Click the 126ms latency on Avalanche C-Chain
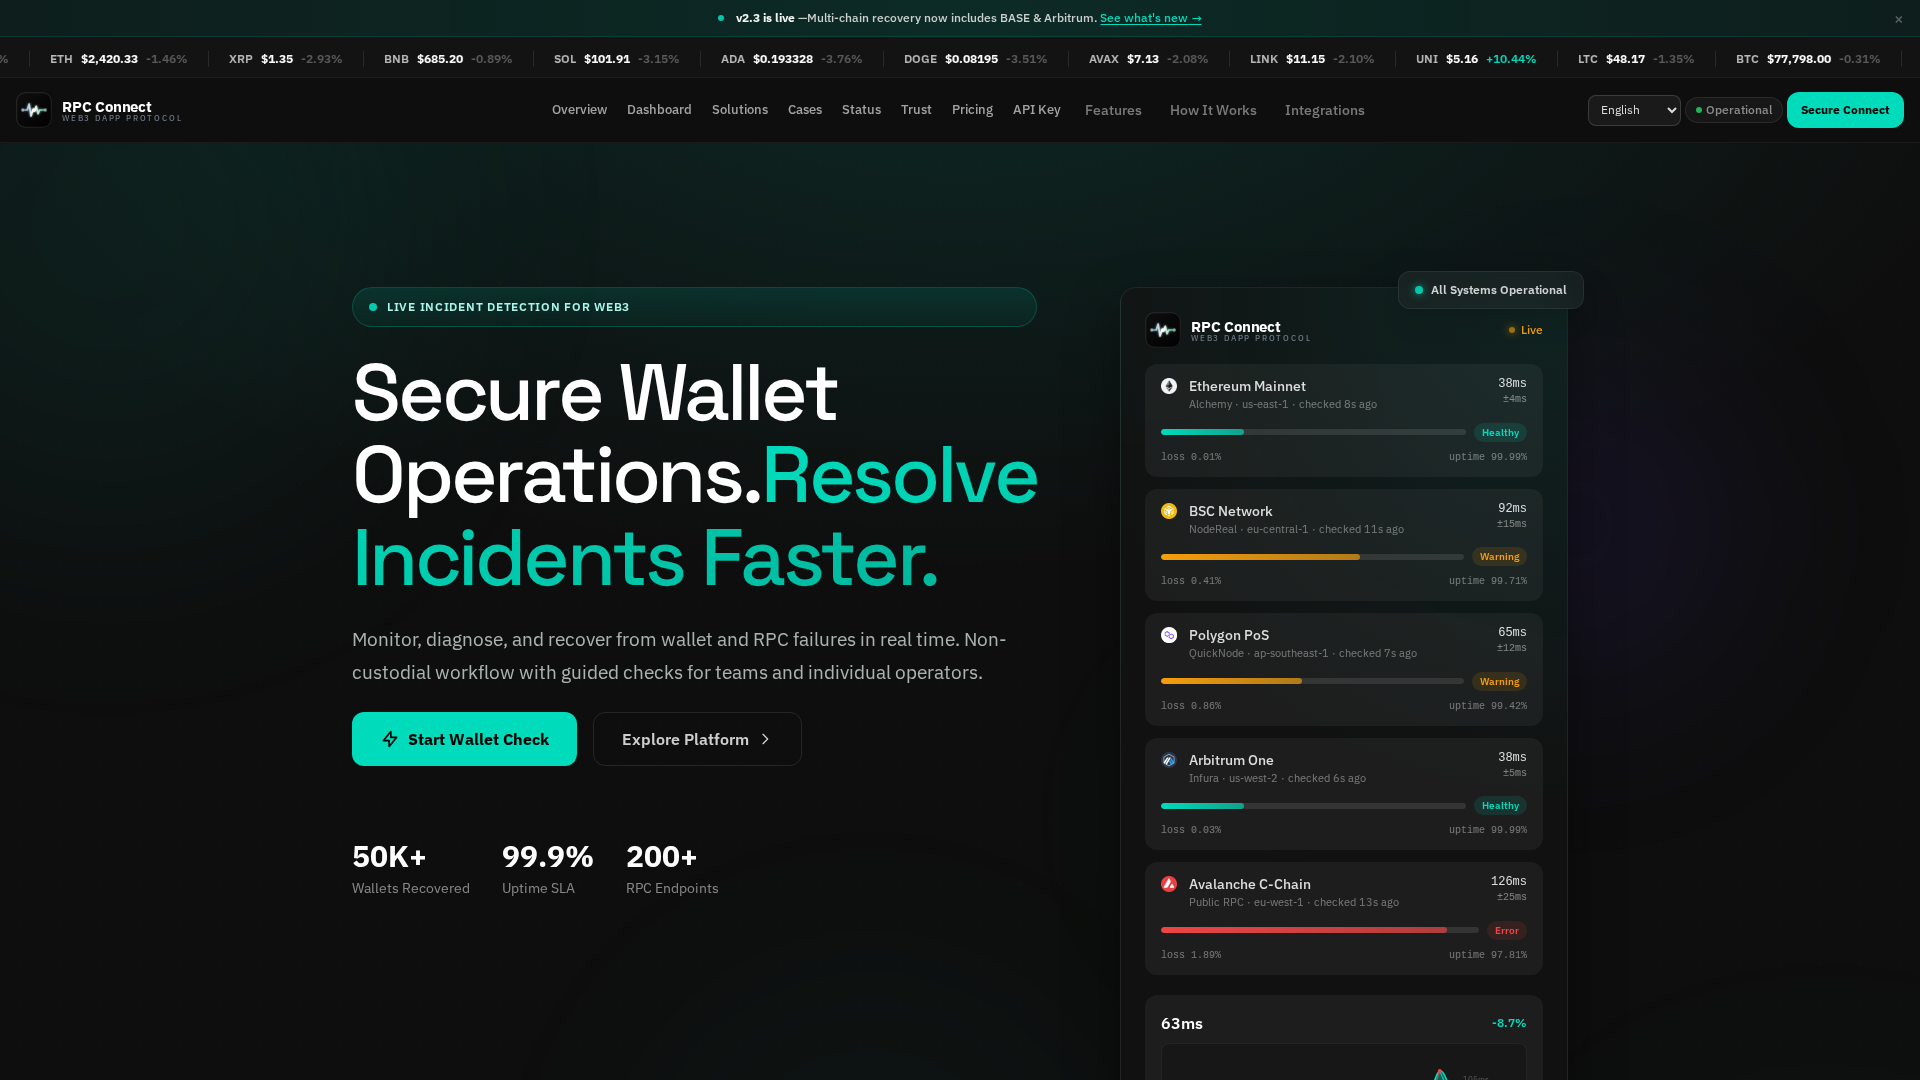This screenshot has height=1080, width=1920. click(x=1508, y=882)
